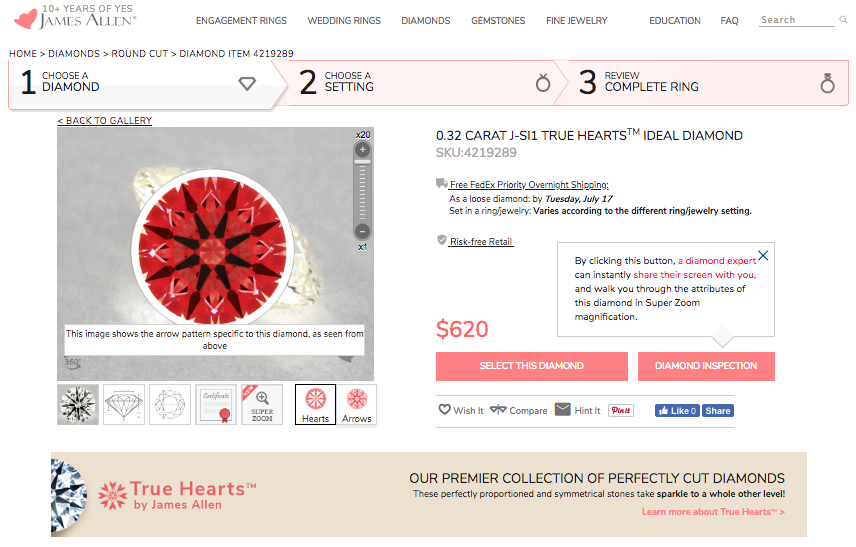The width and height of the screenshot is (856, 547).
Task: Click the Diamond Inspection button
Action: click(x=706, y=366)
